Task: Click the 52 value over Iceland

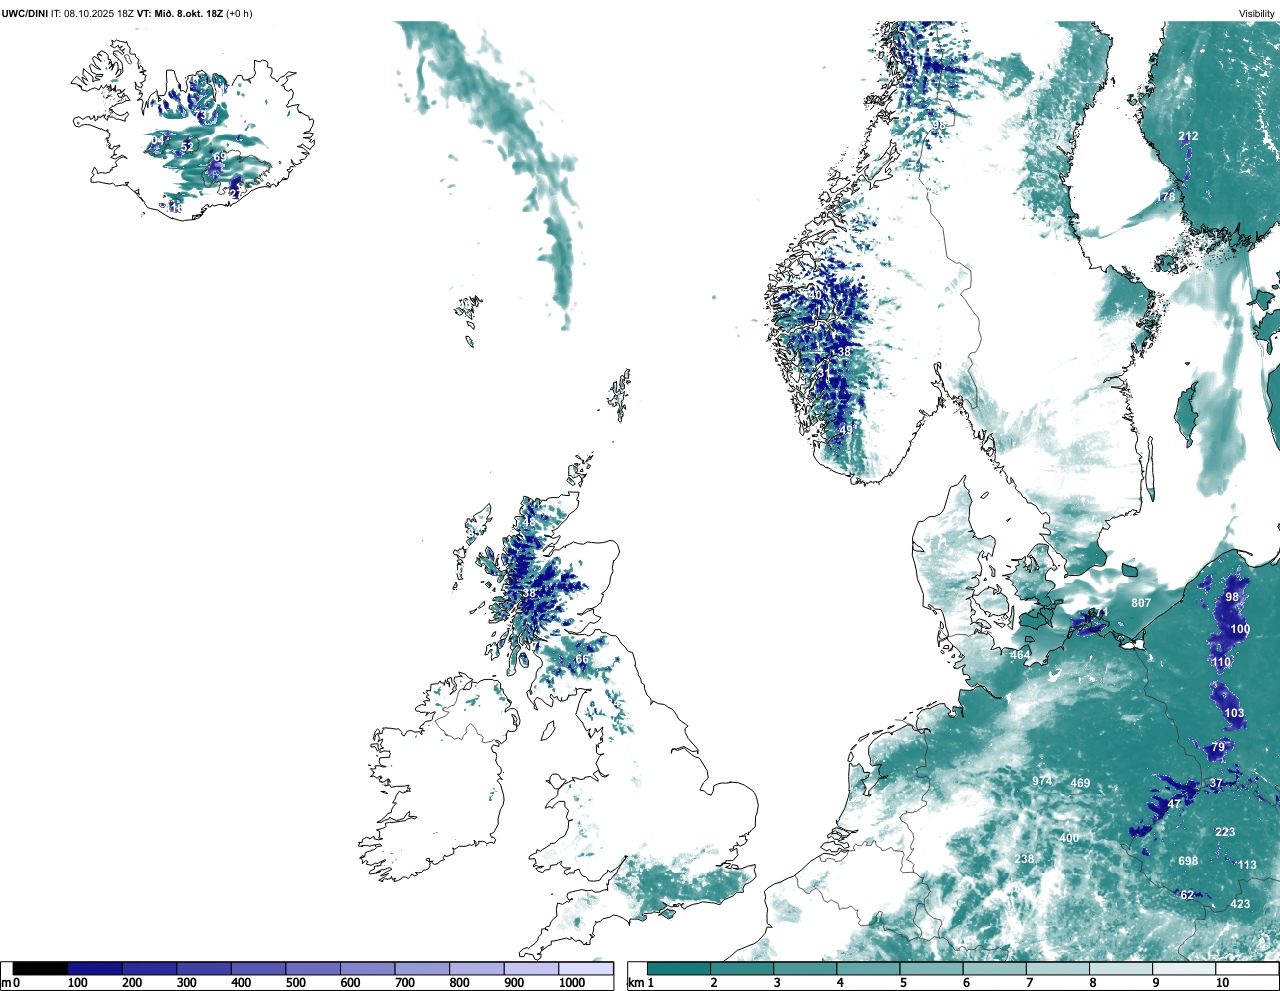Action: [187, 147]
